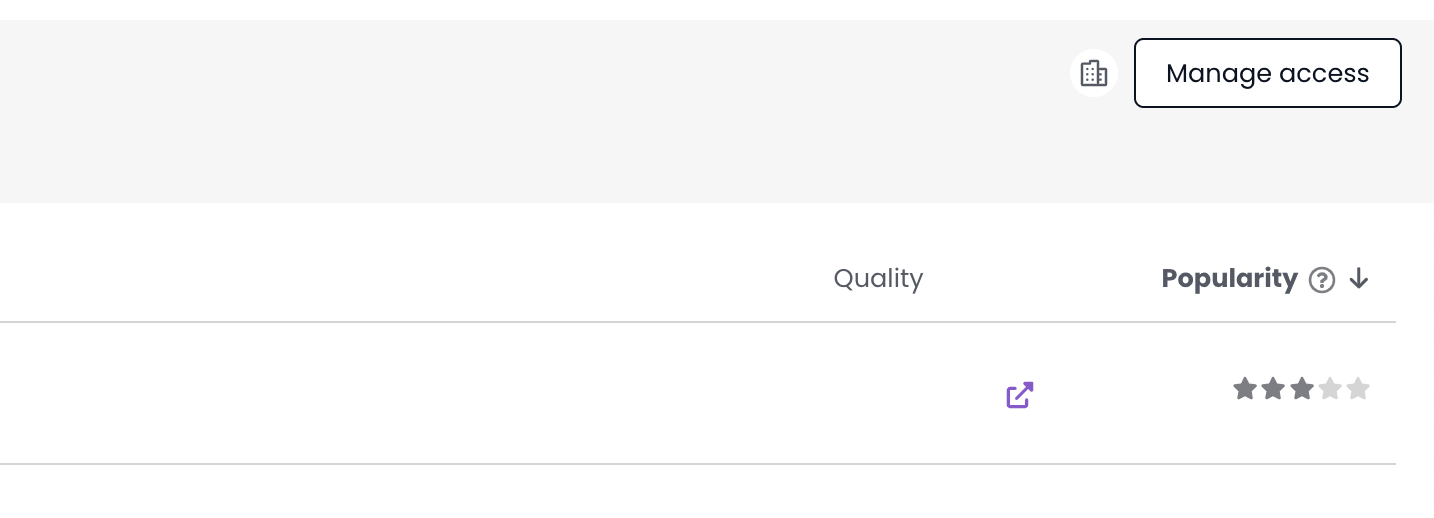Click the Popularity help question mark icon
The height and width of the screenshot is (518, 1434).
click(x=1322, y=280)
